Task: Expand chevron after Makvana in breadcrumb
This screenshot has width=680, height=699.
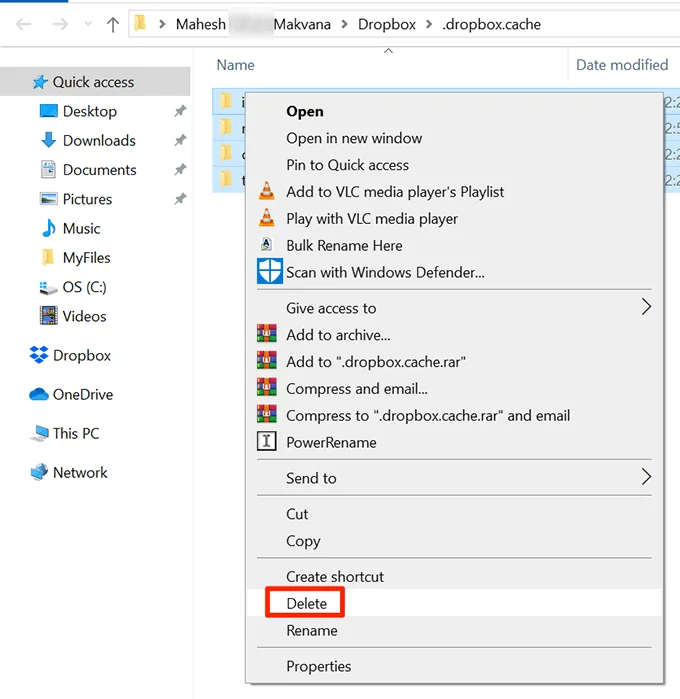Action: [x=345, y=24]
